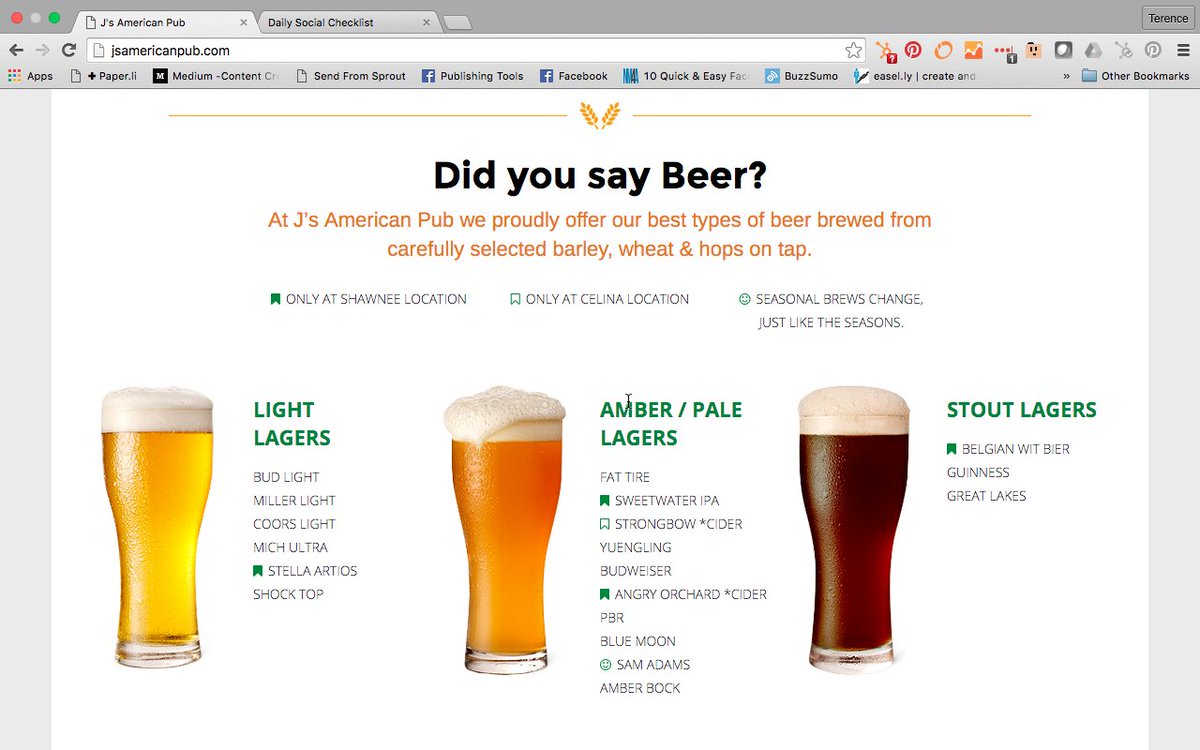Click the AMBER BOCK list item
The width and height of the screenshot is (1200, 750).
(640, 688)
